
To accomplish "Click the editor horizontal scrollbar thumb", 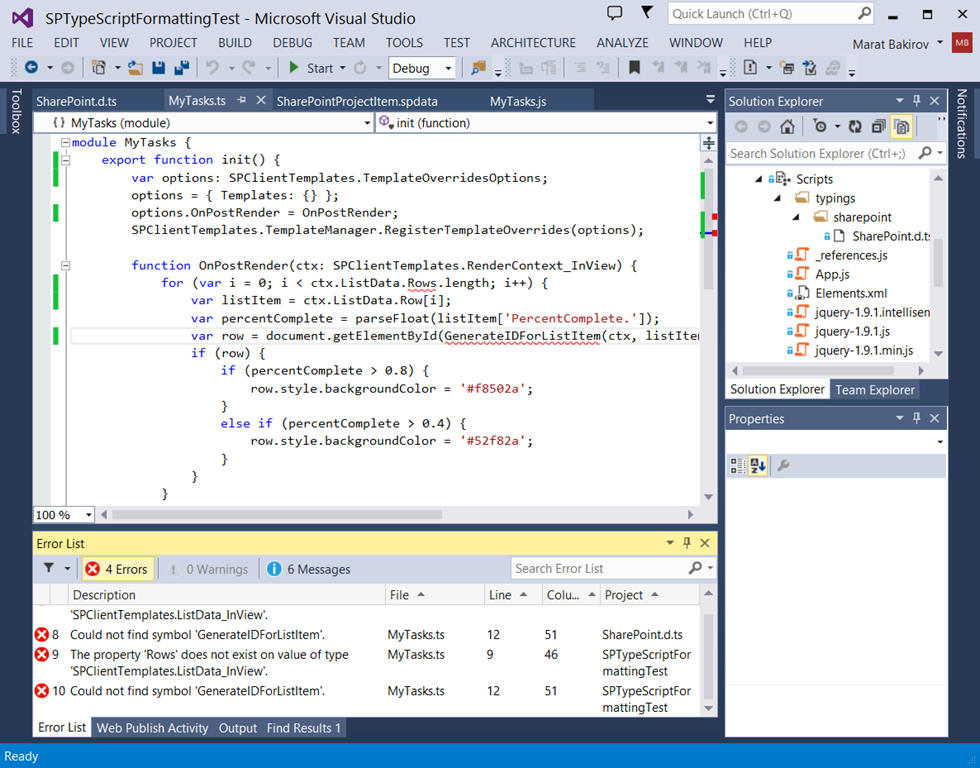I will pos(277,515).
